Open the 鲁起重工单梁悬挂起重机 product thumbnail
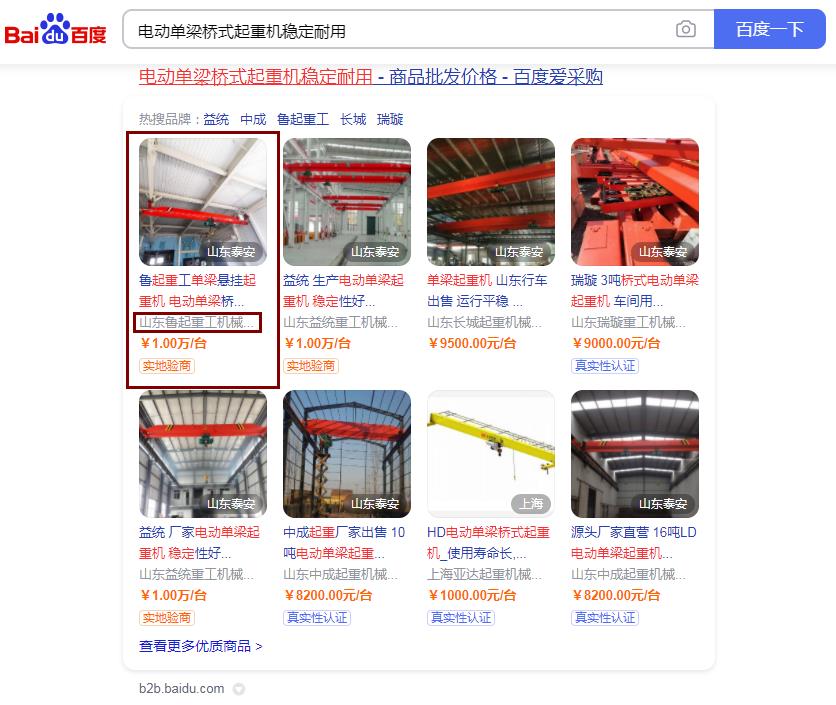This screenshot has height=705, width=836. coord(203,202)
